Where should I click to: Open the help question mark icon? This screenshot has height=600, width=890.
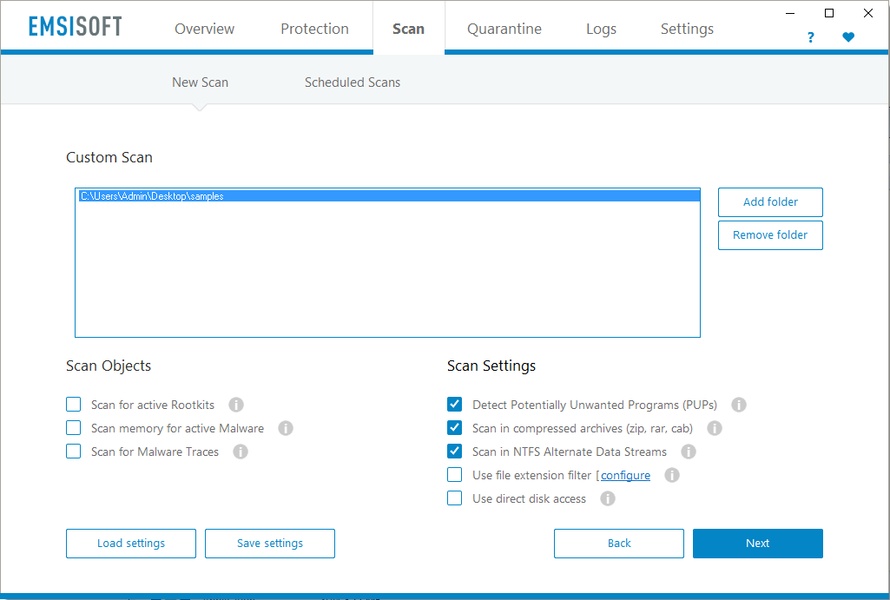(x=811, y=37)
